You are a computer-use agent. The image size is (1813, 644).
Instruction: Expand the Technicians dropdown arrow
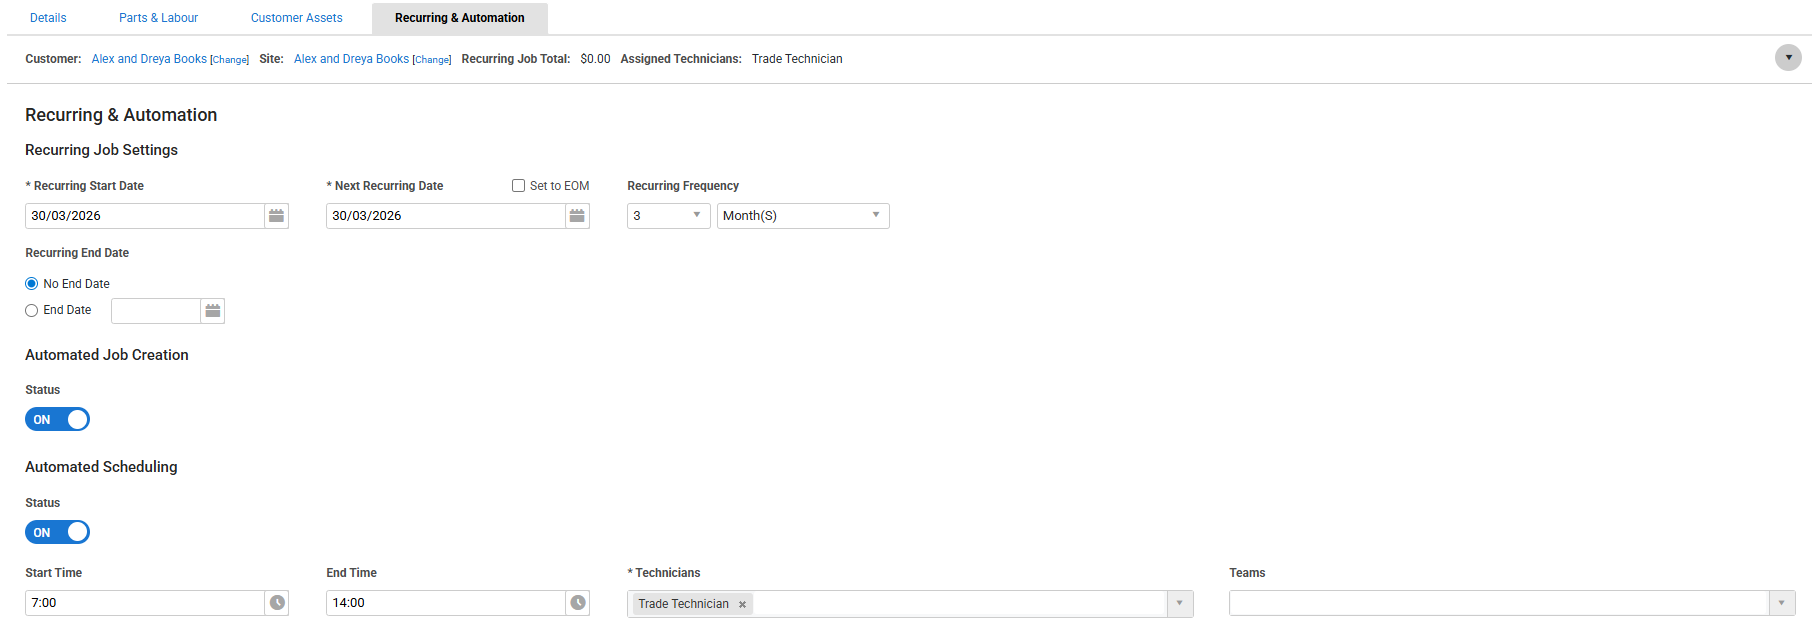(x=1180, y=603)
